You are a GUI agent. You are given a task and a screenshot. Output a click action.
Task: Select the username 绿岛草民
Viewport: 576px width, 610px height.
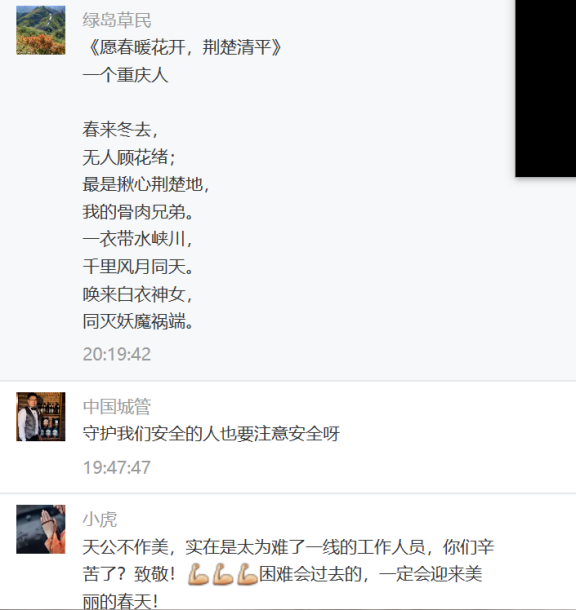(x=117, y=20)
